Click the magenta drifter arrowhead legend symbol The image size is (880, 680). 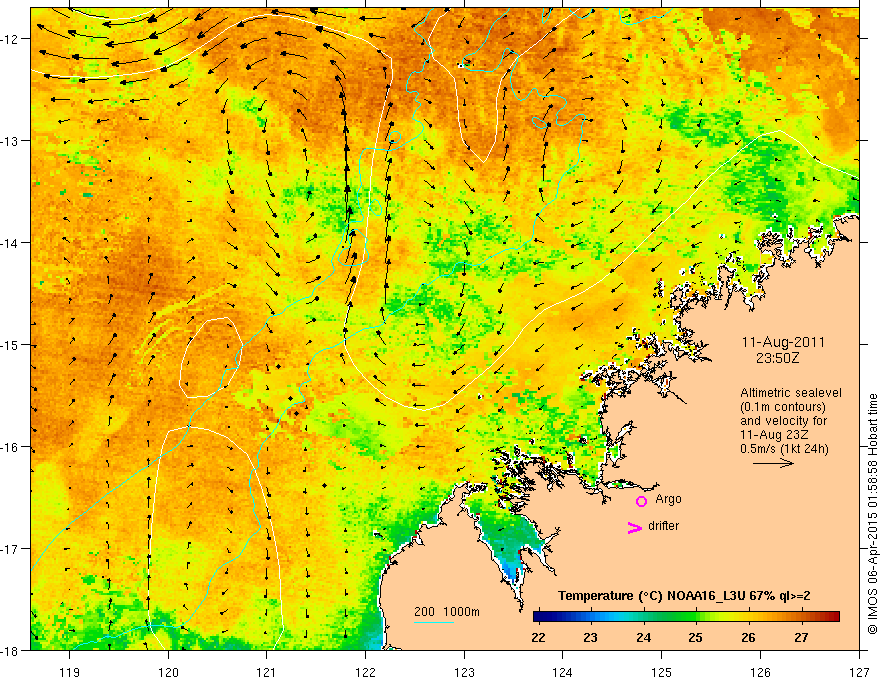pyautogui.click(x=635, y=527)
